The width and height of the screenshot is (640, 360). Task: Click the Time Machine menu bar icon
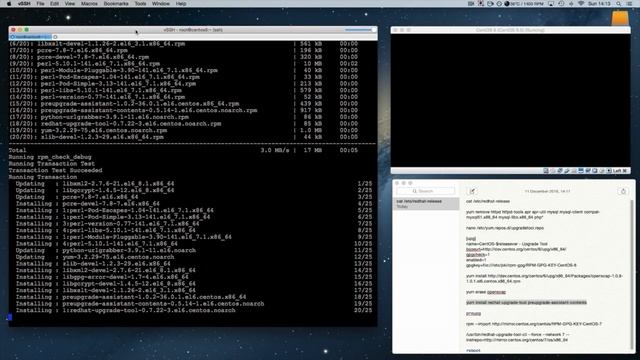(561, 4)
